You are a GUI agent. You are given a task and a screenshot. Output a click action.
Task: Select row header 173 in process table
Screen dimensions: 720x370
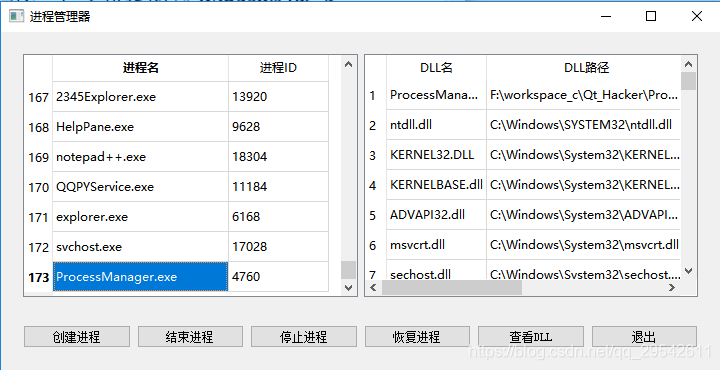coord(39,277)
